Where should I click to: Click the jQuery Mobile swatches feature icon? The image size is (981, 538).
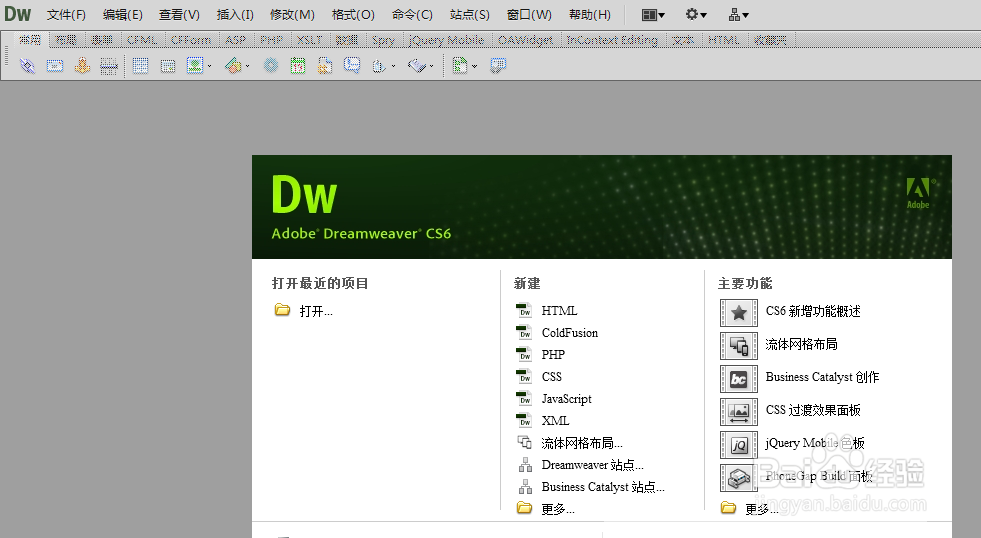tap(738, 445)
